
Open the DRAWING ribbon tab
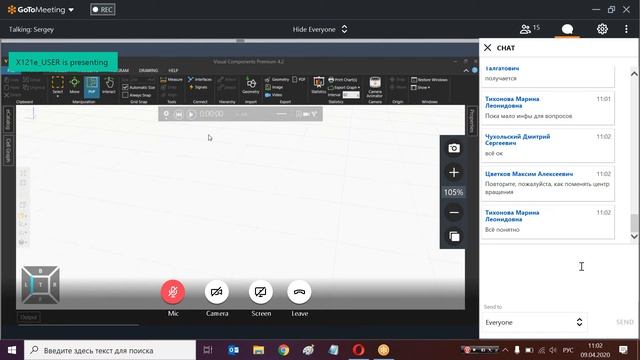pyautogui.click(x=148, y=70)
